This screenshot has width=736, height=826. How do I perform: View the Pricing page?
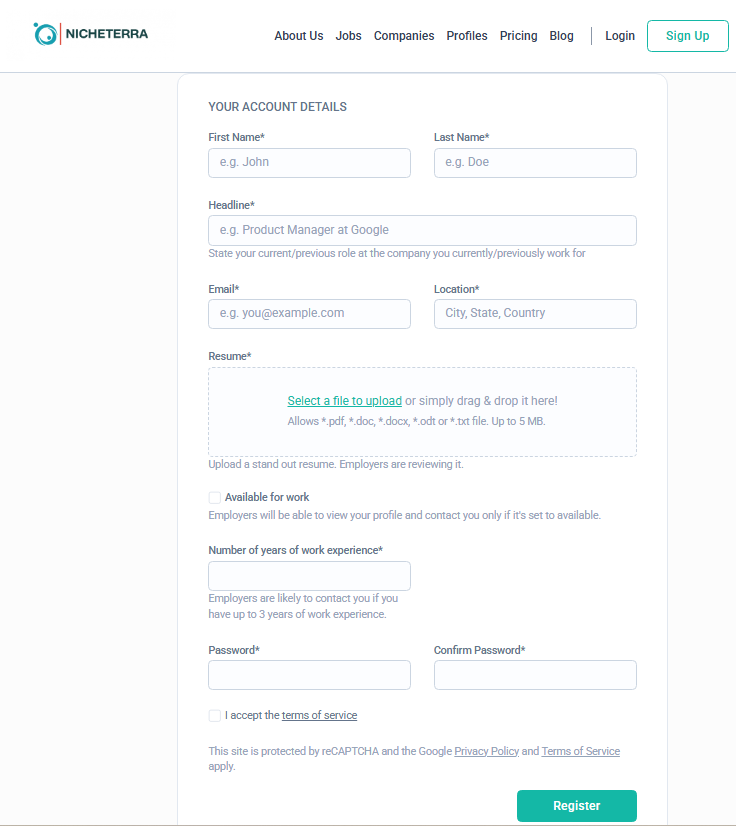tap(518, 36)
